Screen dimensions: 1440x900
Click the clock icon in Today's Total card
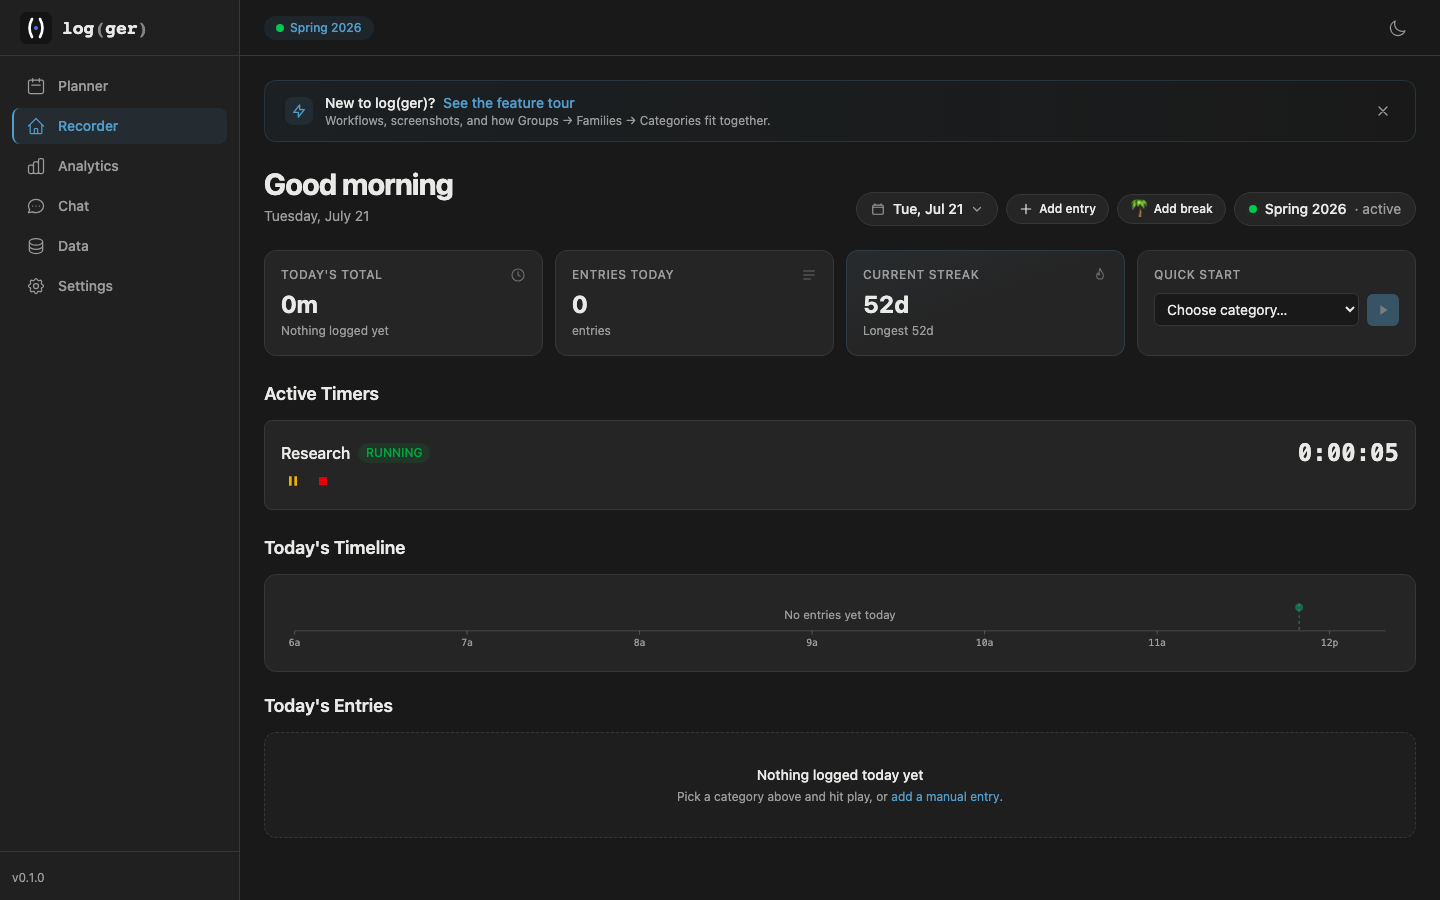(518, 275)
